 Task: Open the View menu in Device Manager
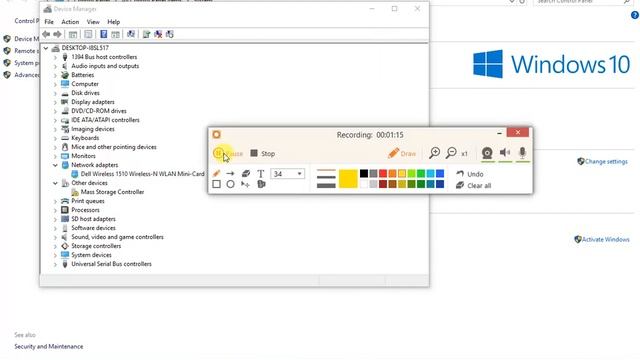coord(93,22)
